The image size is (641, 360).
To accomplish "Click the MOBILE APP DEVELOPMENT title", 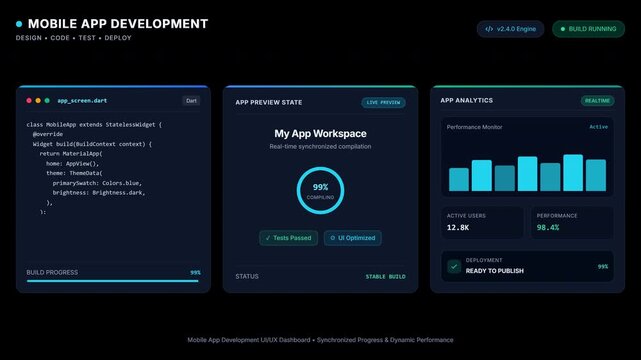I will pyautogui.click(x=118, y=24).
